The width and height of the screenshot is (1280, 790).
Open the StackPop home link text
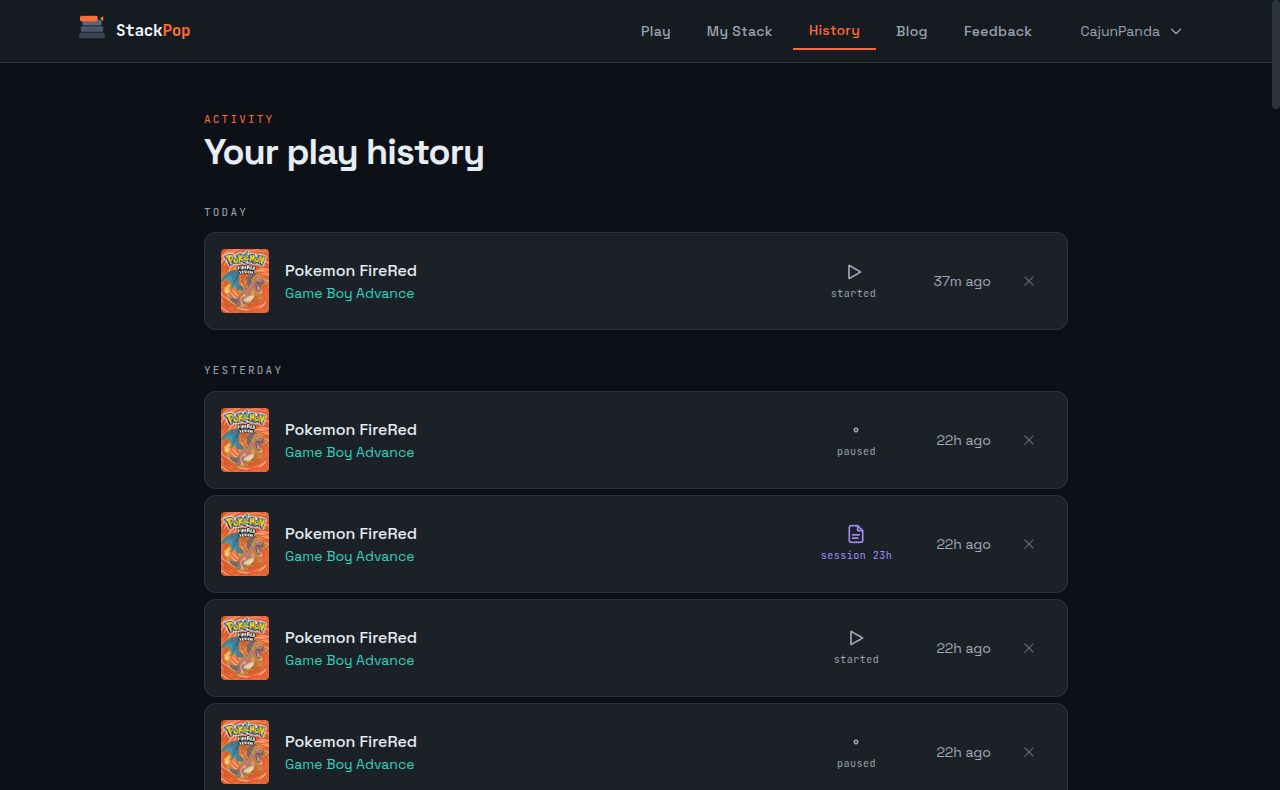[x=153, y=31]
